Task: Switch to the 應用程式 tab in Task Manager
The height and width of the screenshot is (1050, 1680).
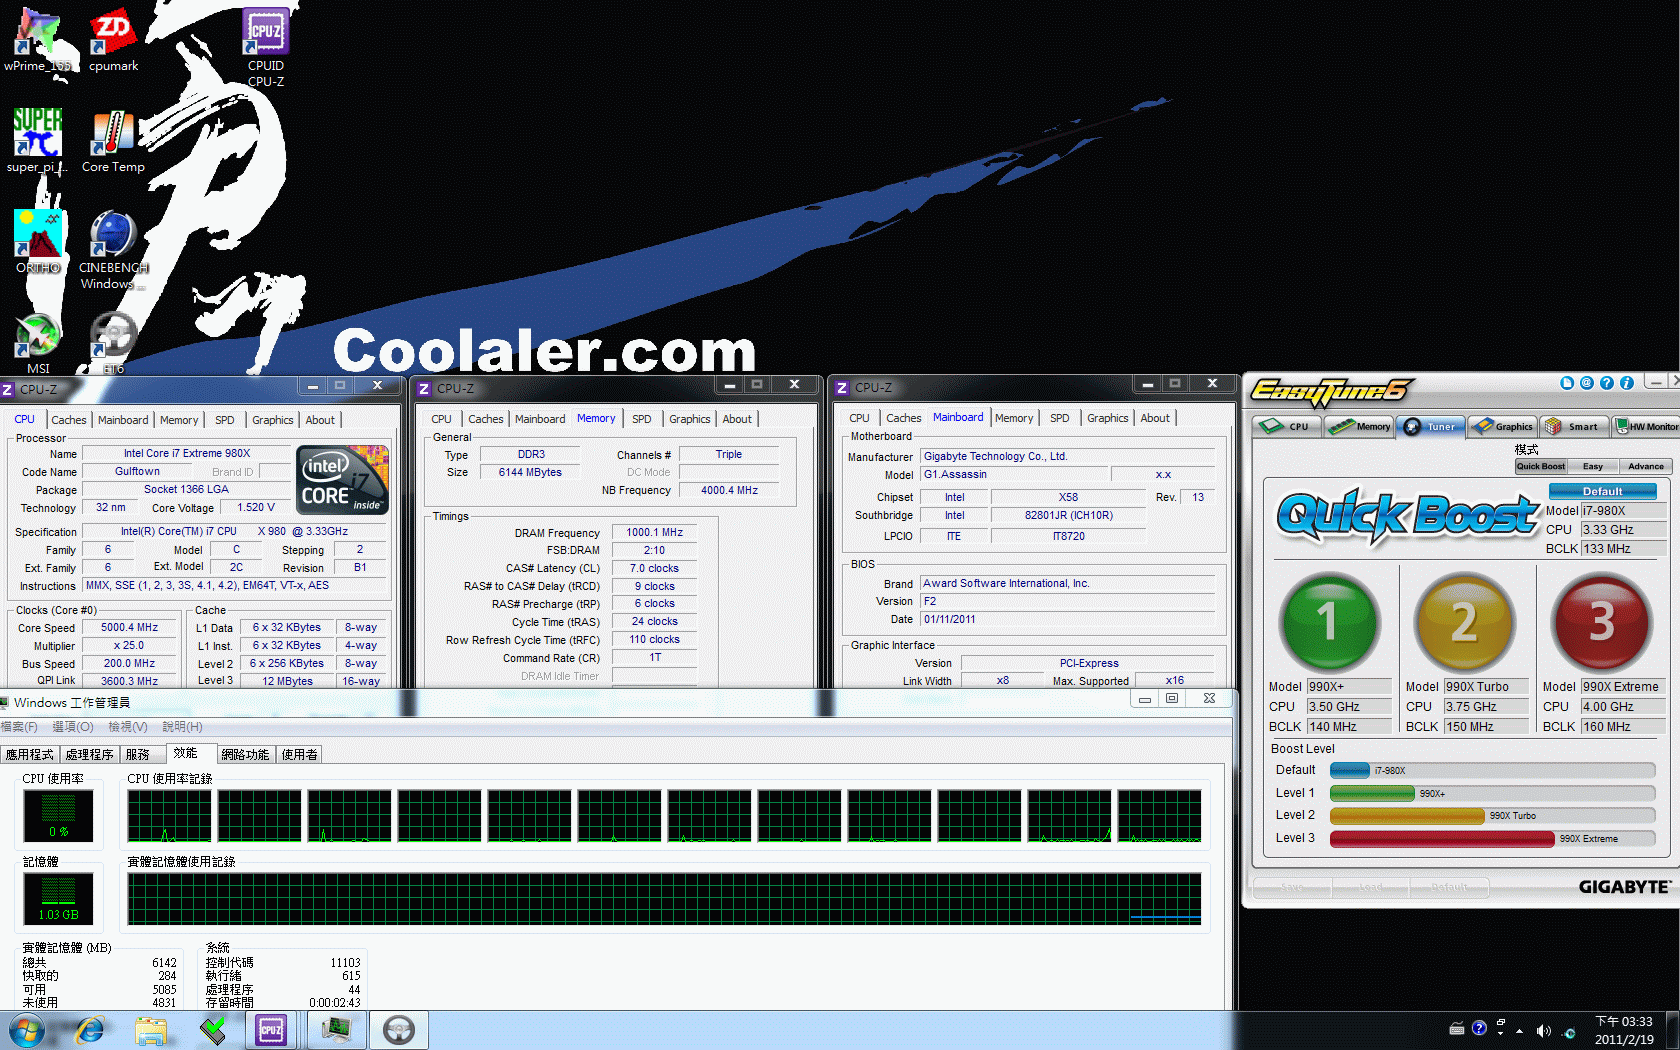Action: coord(30,755)
